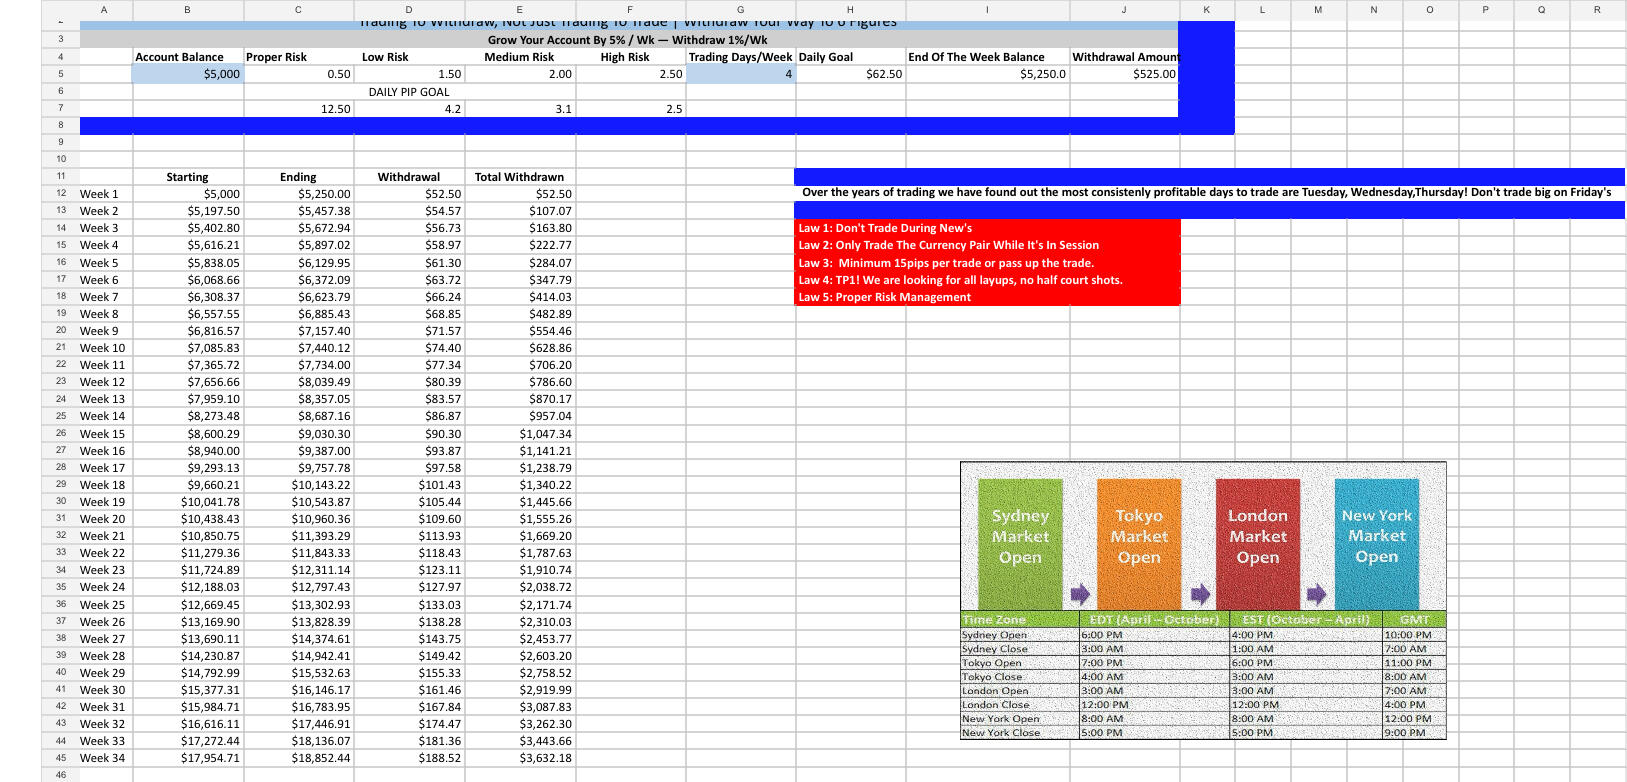Click the Law 2 currency pair session cell
Viewport: 1627px width, 782px height.
coord(987,245)
